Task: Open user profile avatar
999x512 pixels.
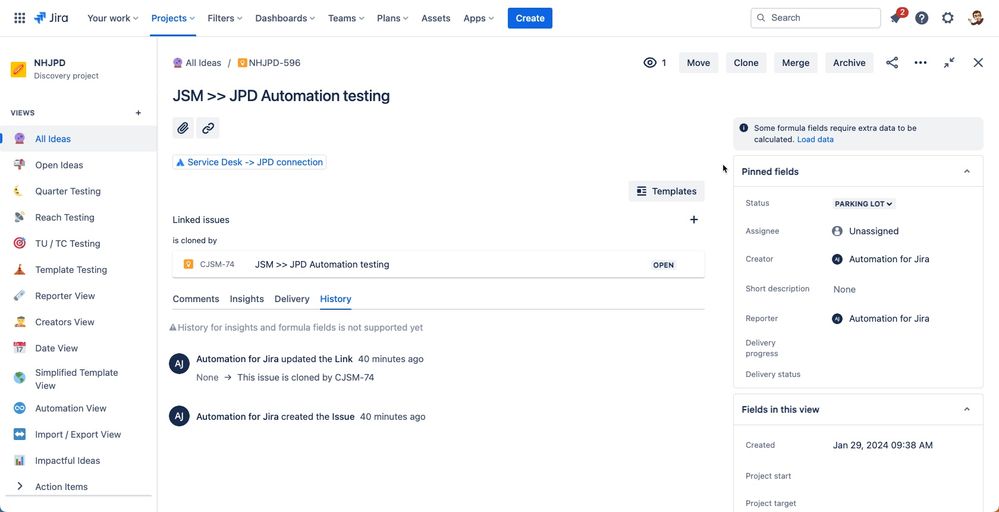Action: click(975, 18)
